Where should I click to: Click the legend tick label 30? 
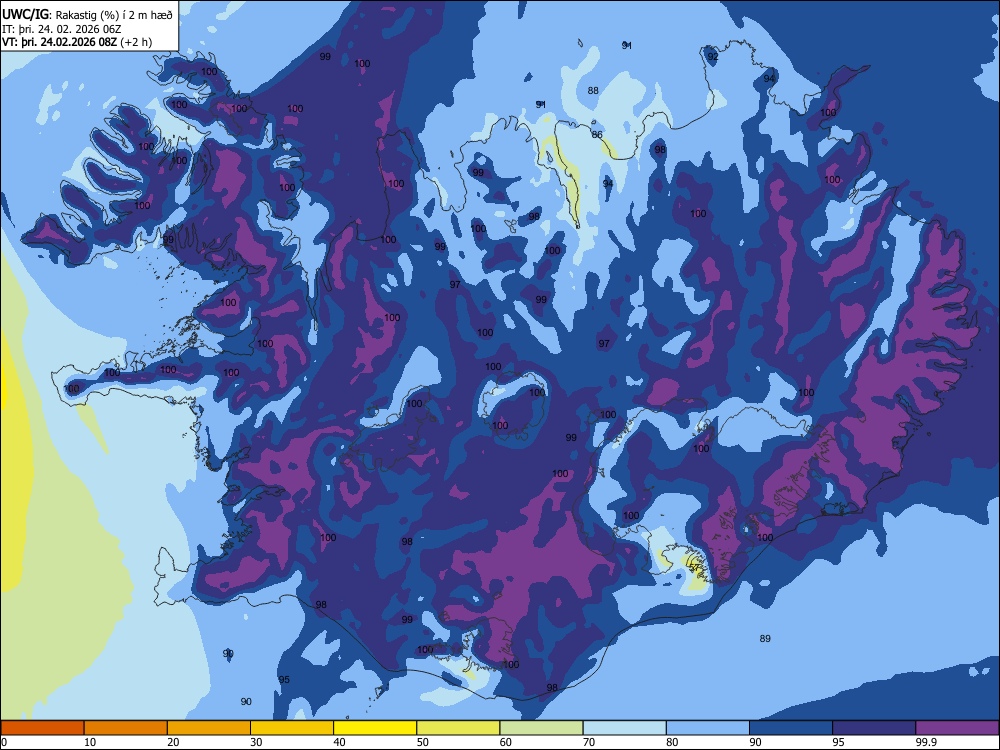pos(256,742)
